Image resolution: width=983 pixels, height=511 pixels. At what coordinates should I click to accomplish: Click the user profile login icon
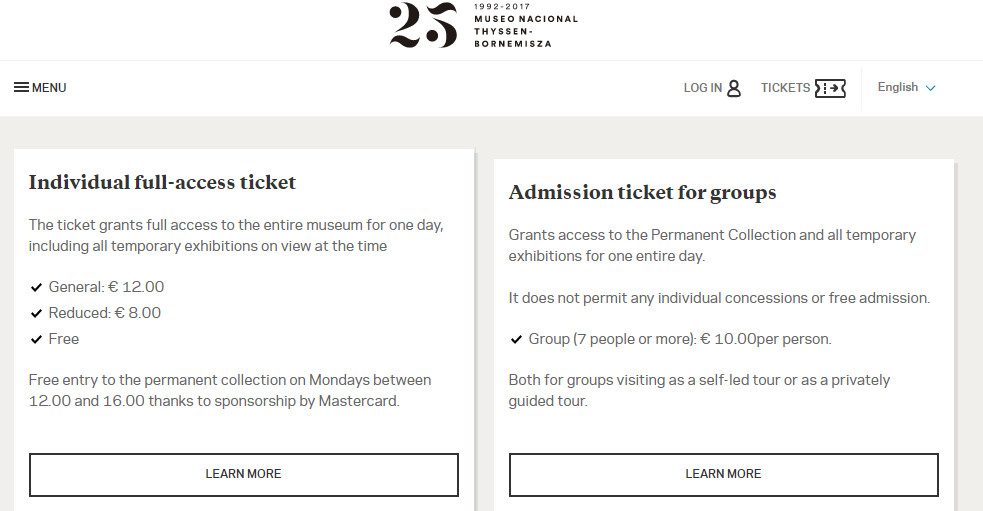[733, 88]
